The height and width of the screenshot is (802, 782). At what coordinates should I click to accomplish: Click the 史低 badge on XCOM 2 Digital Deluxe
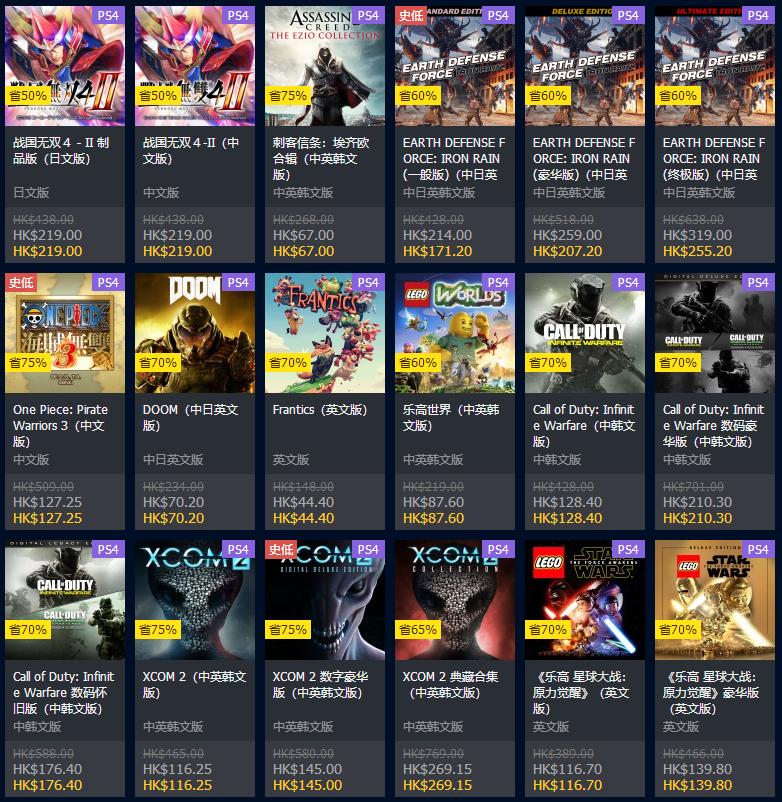click(x=281, y=549)
